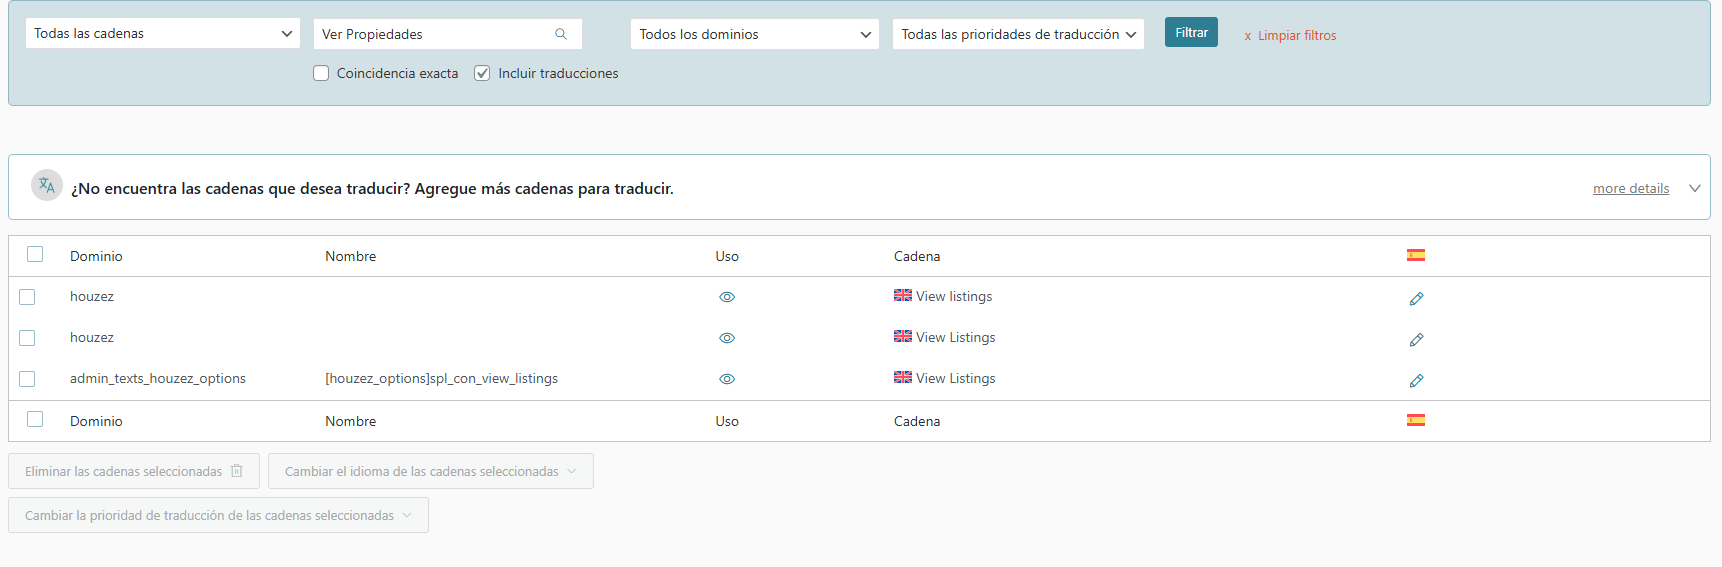Click Spanish flag in table header
This screenshot has width=1722, height=567.
click(1415, 255)
